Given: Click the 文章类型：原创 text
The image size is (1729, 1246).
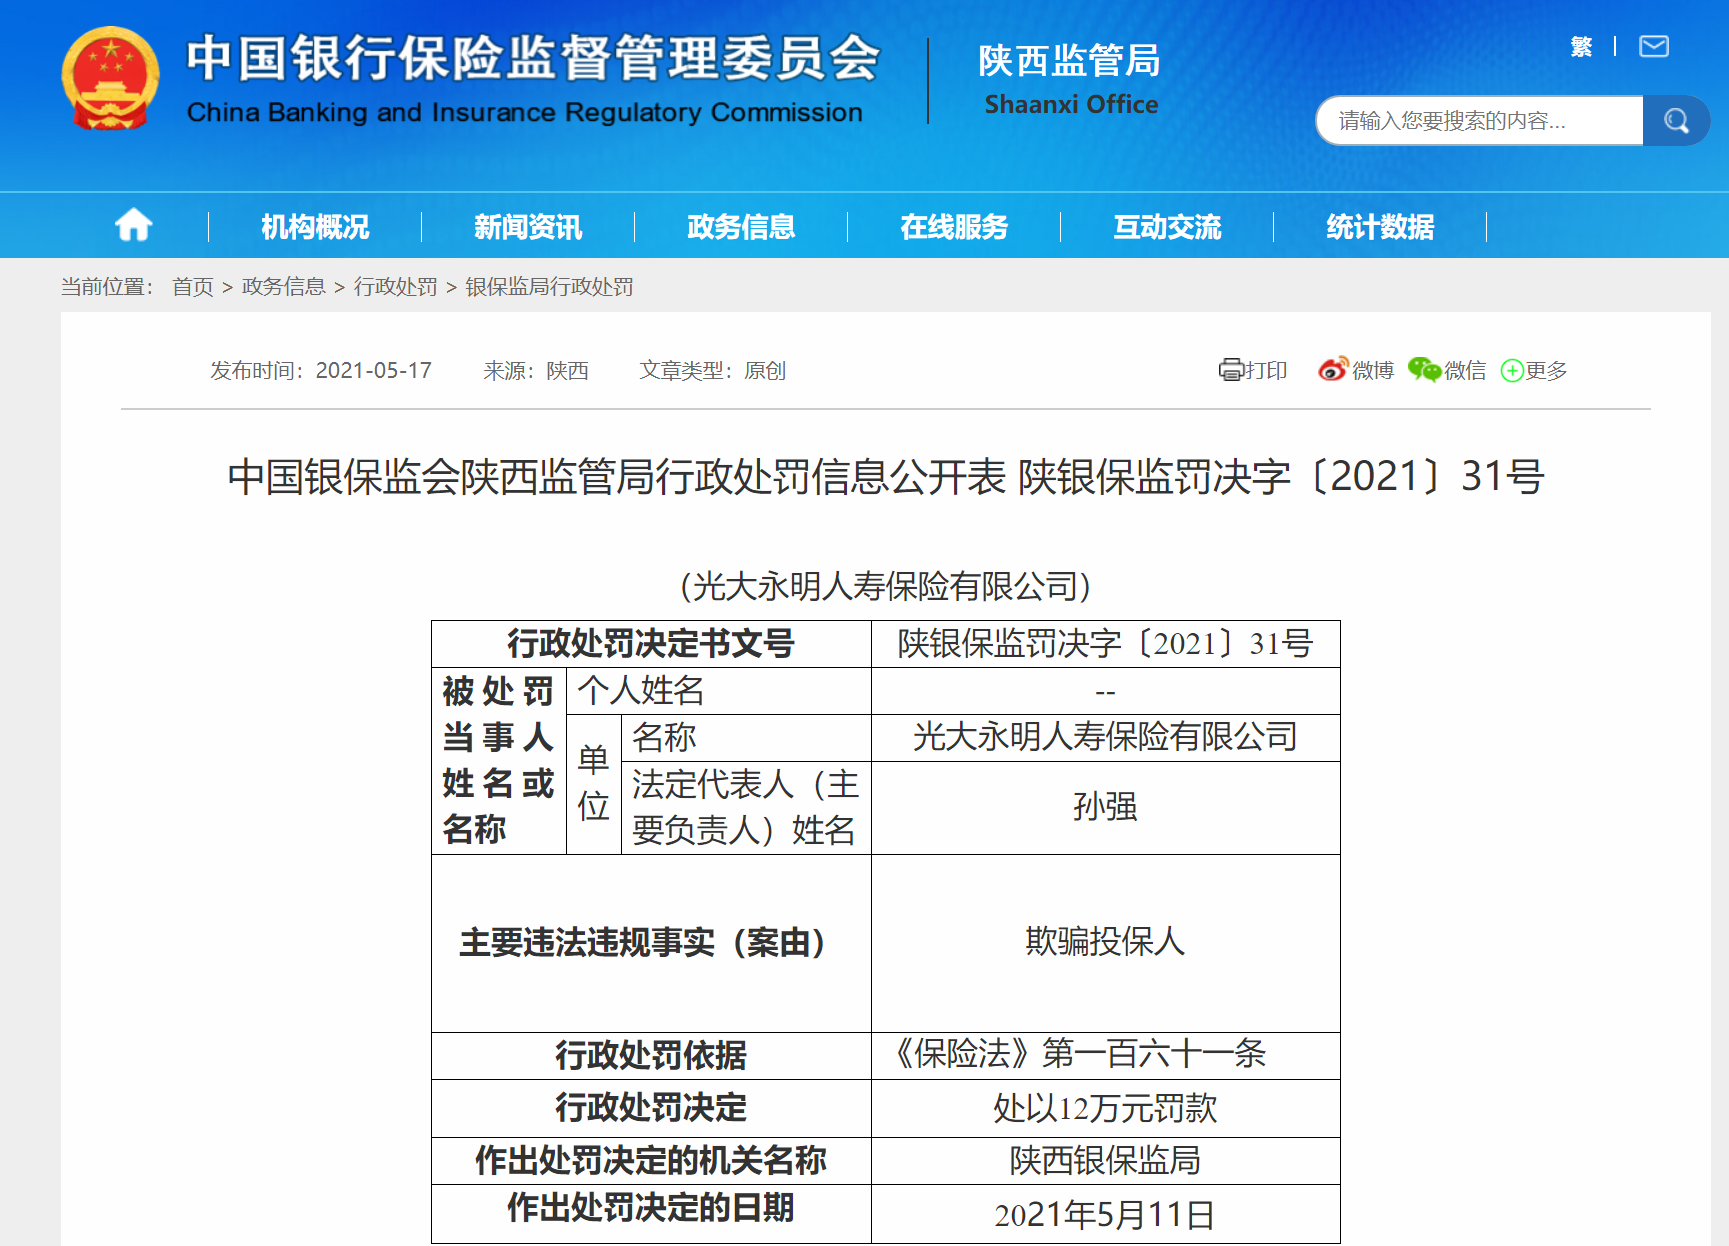Looking at the screenshot, I should 713,371.
